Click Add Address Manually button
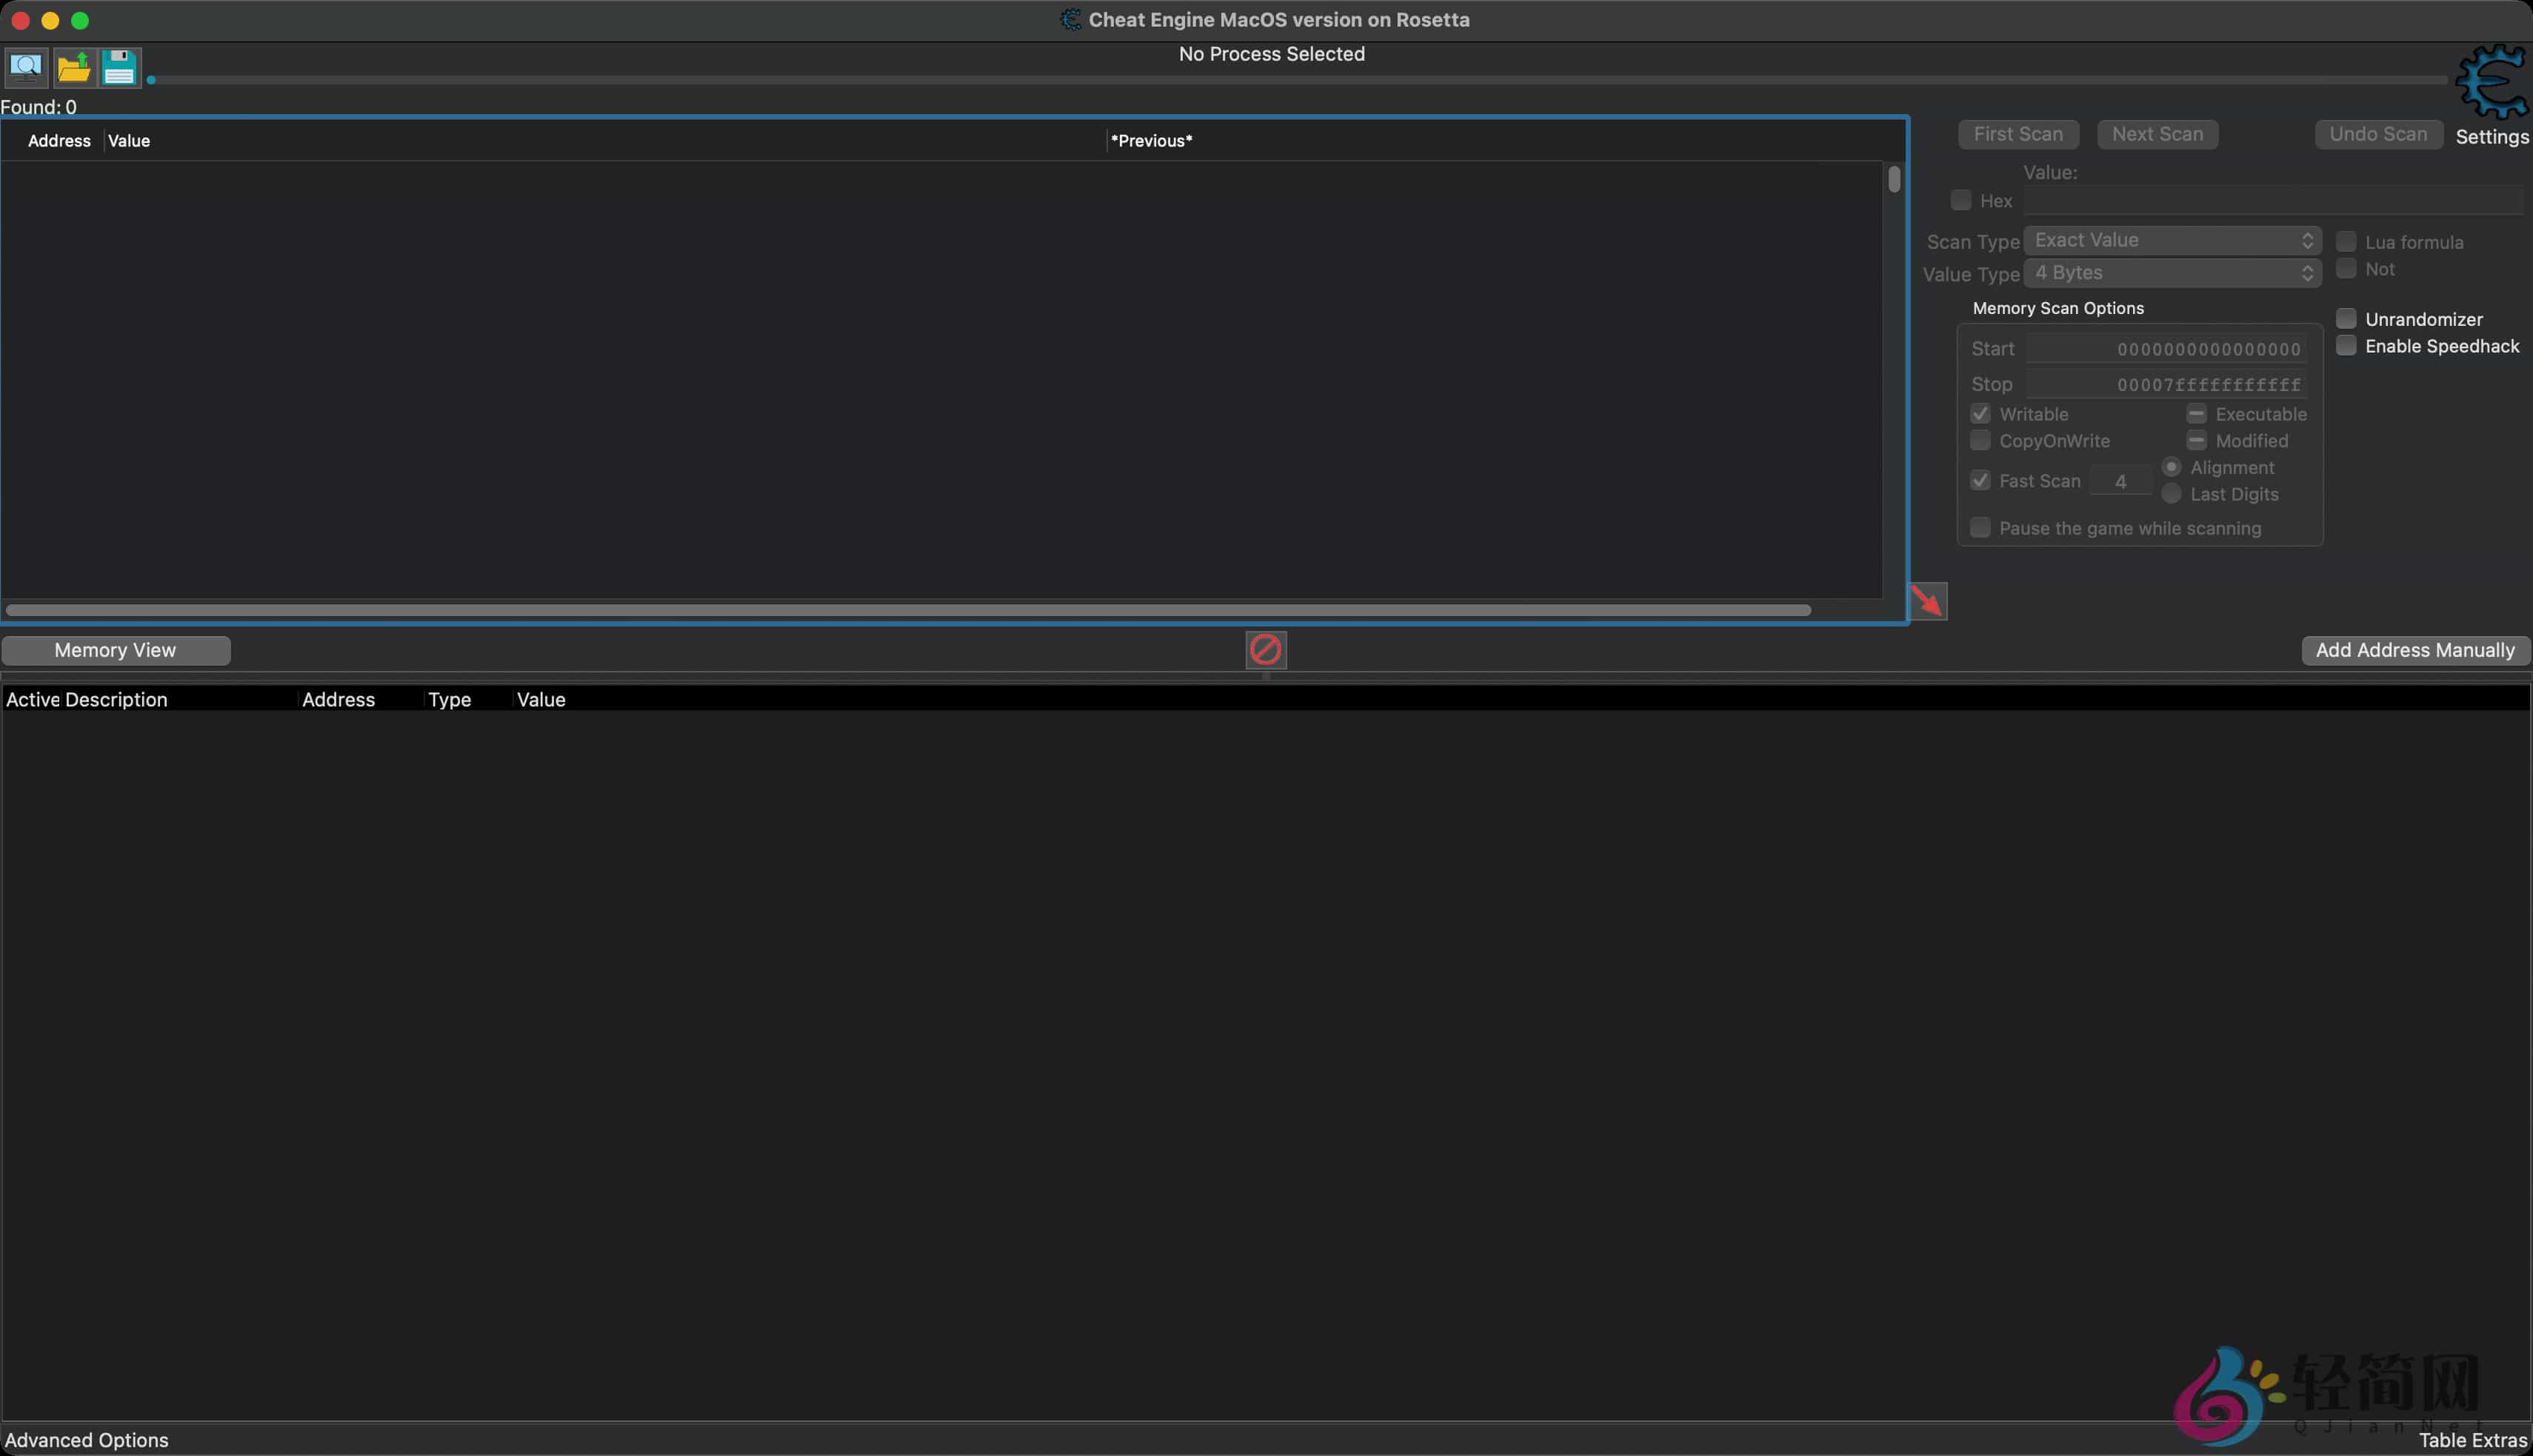The image size is (2533, 1456). tap(2414, 650)
